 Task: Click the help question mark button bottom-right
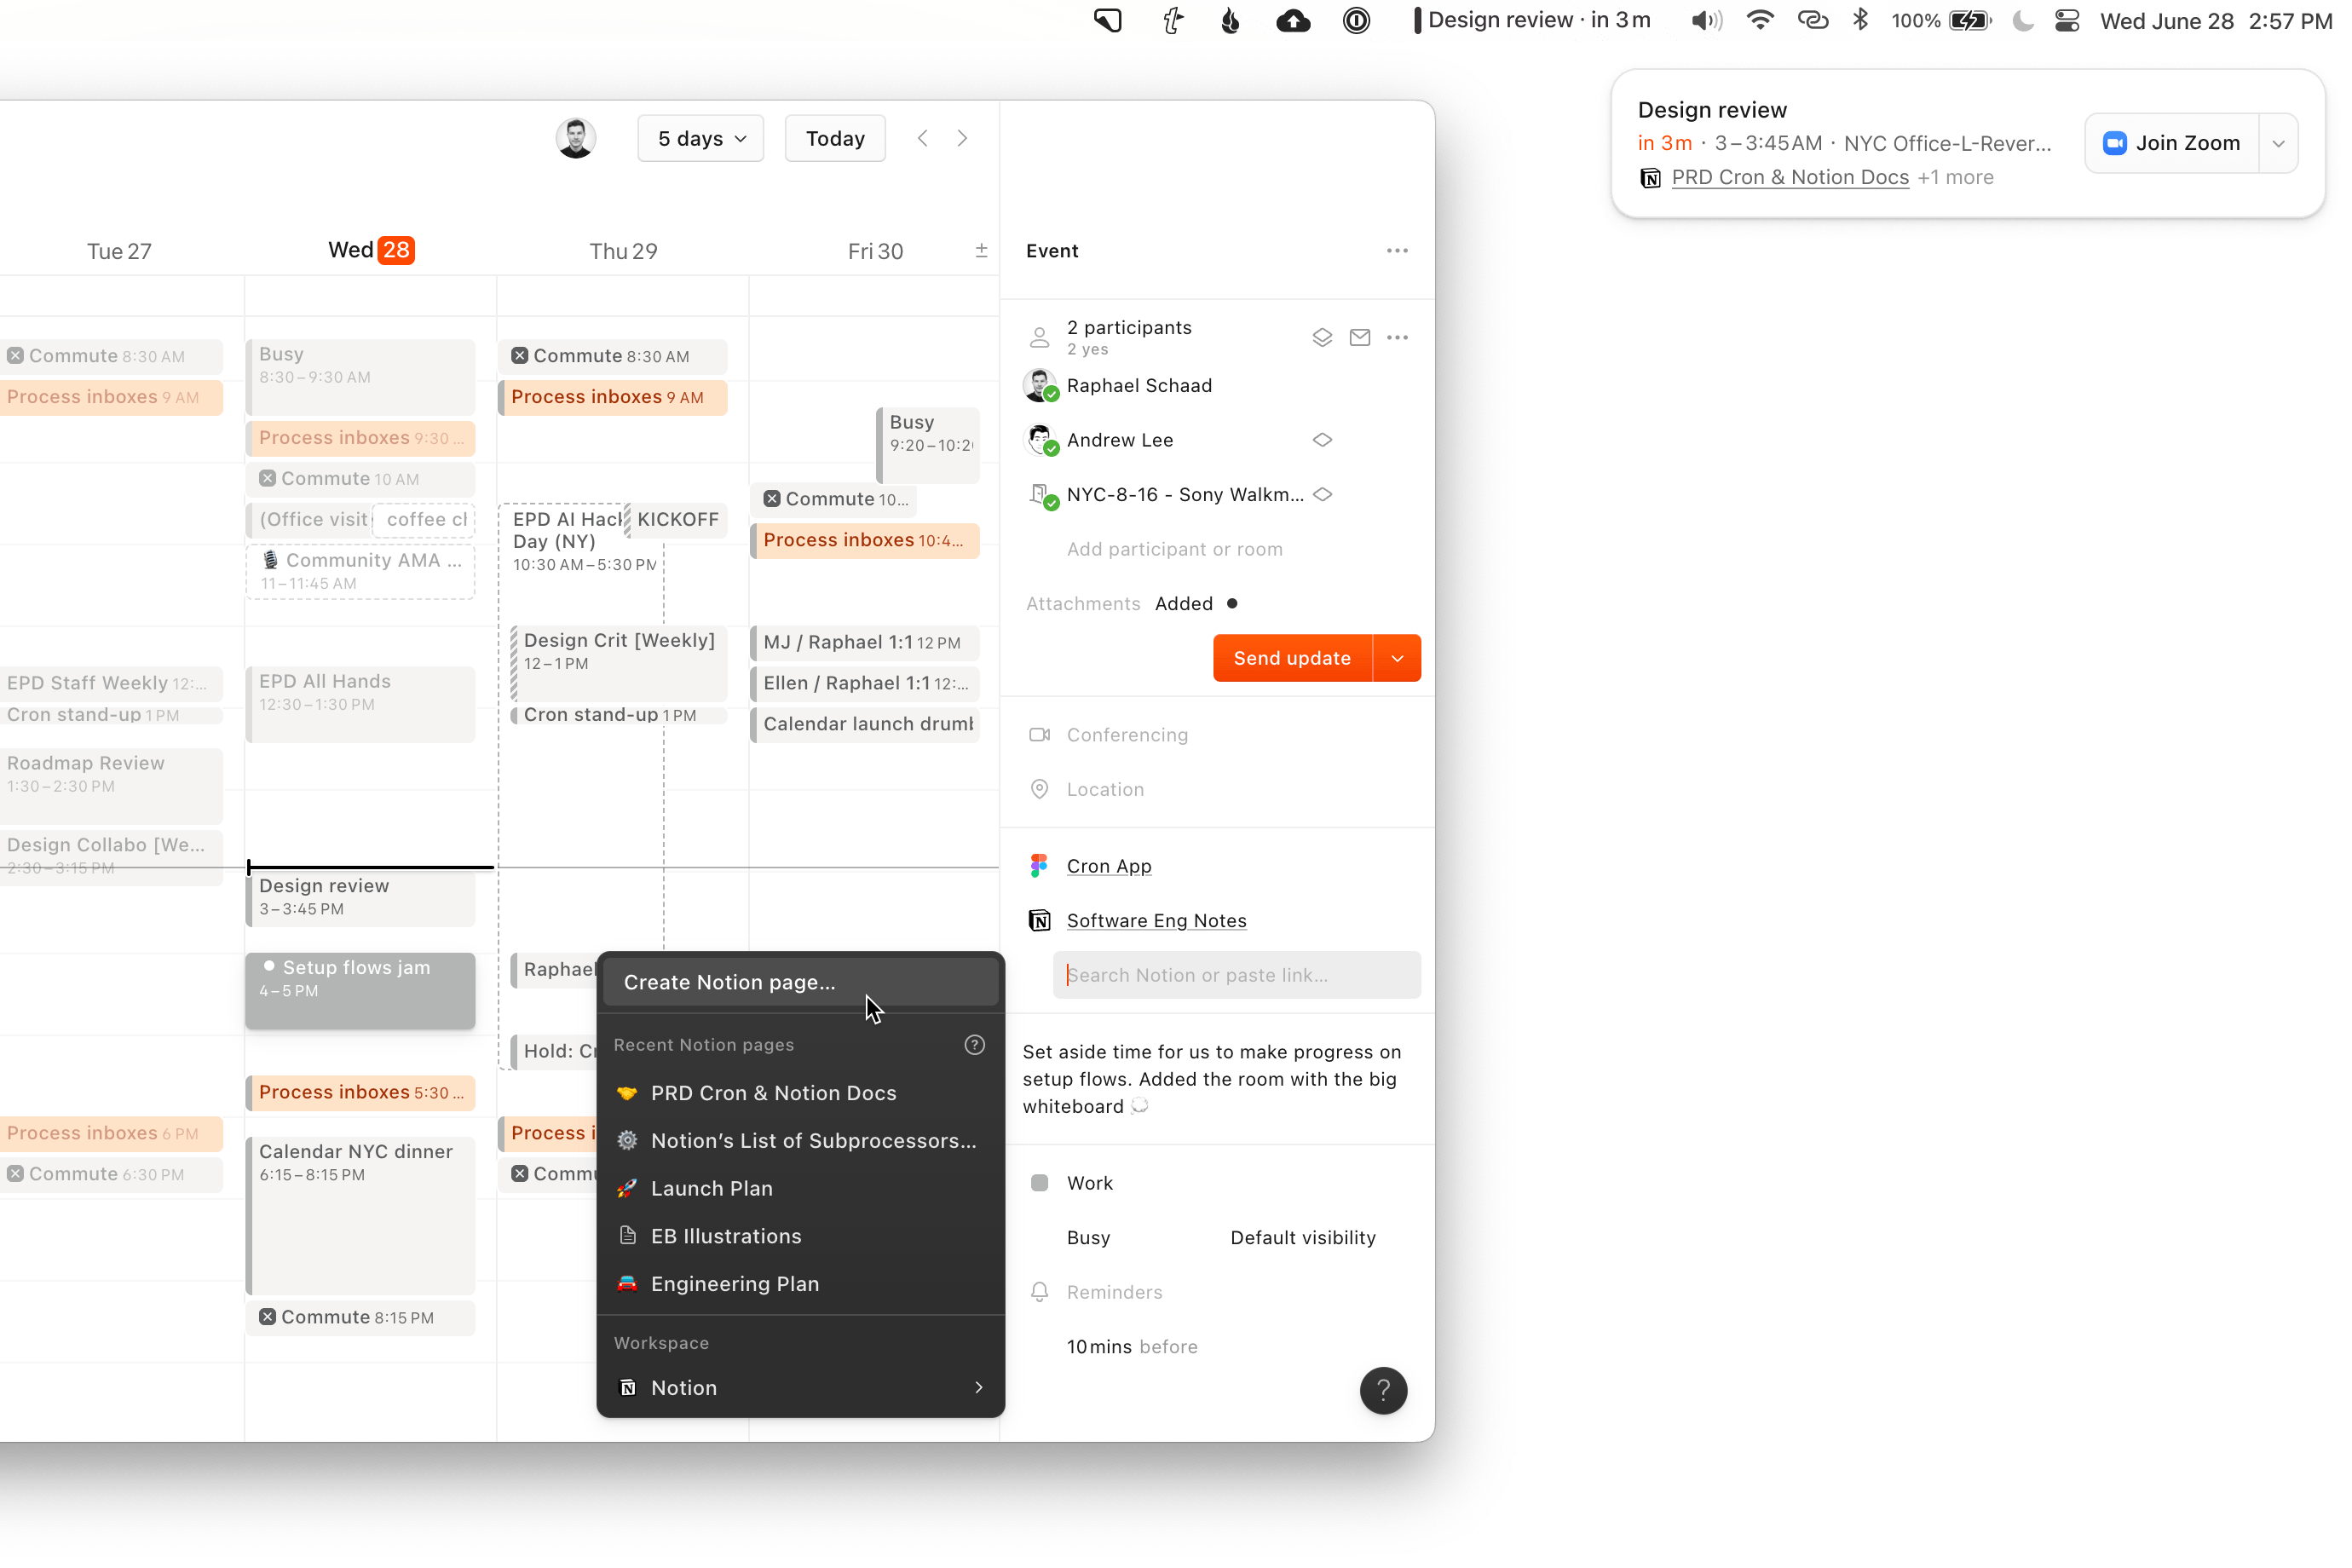pos(1382,1390)
